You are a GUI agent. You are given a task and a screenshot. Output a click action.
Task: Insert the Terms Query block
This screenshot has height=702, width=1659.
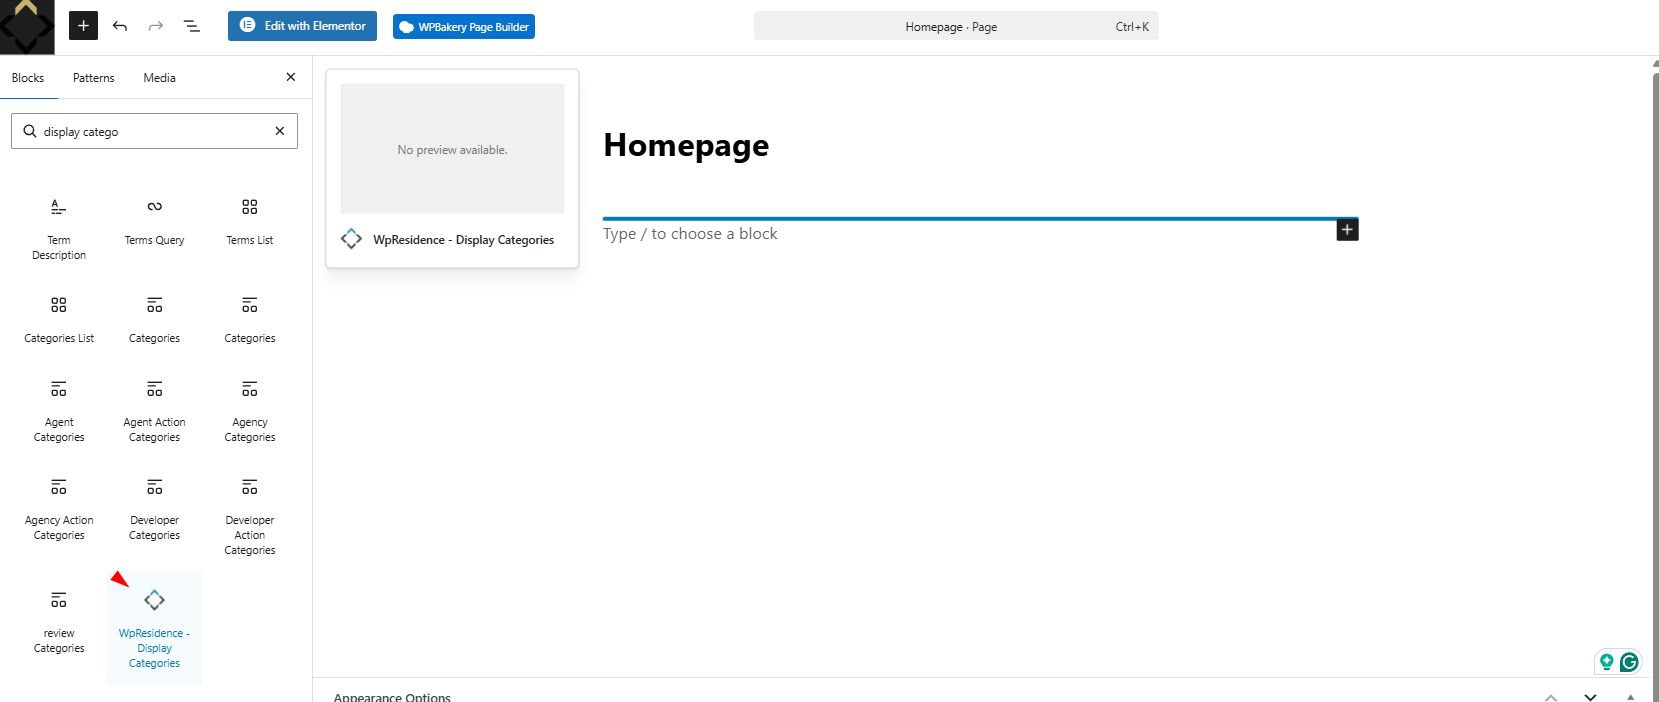(154, 221)
